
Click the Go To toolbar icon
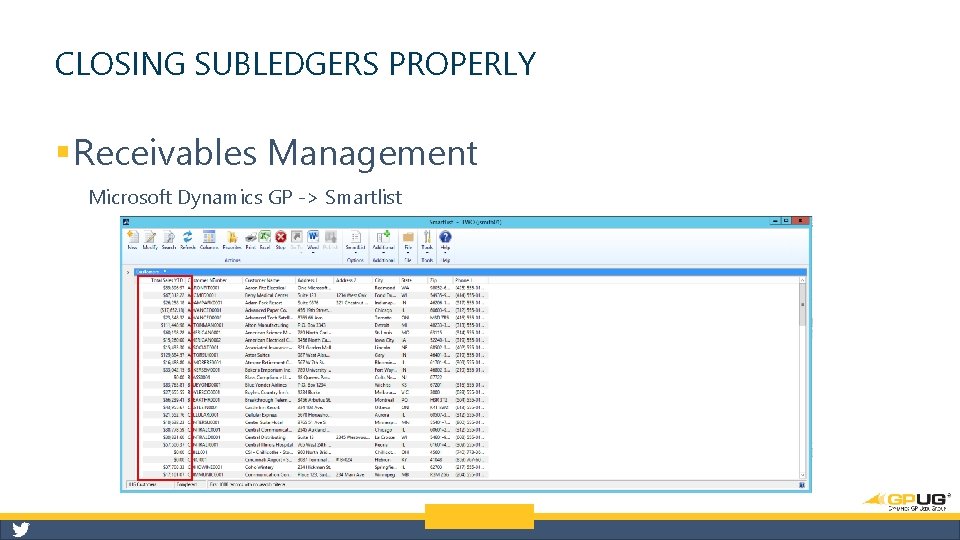click(x=296, y=237)
